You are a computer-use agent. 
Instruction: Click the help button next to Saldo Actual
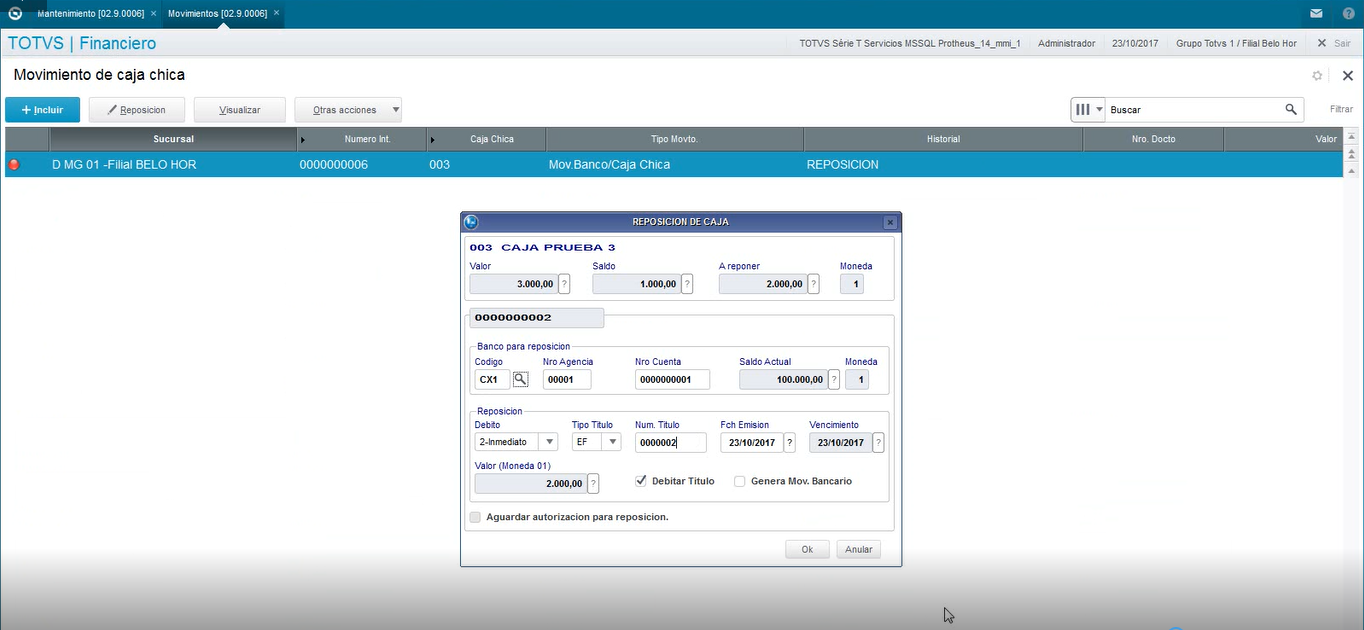(834, 380)
